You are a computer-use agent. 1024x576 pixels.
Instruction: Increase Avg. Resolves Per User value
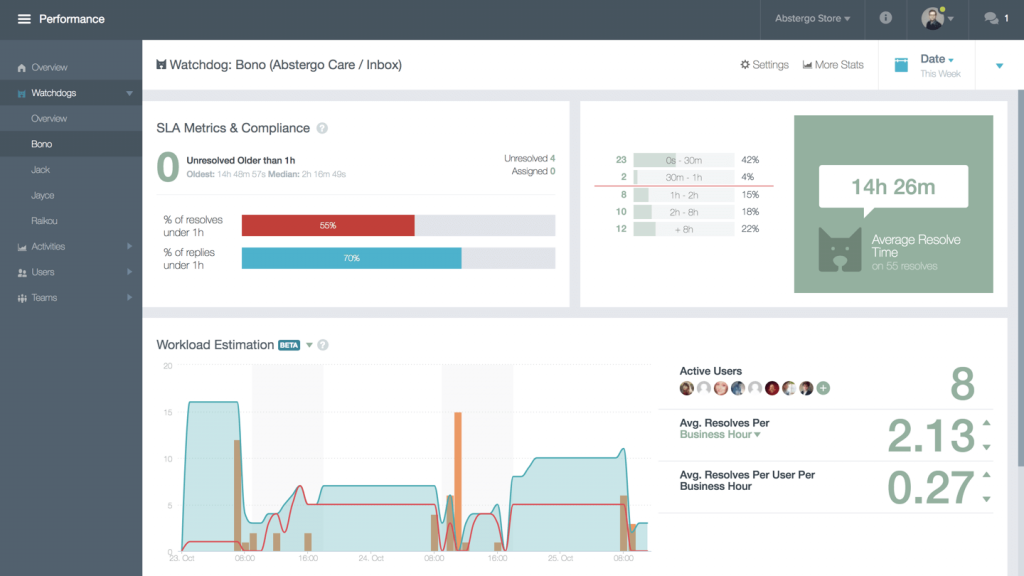tap(987, 475)
